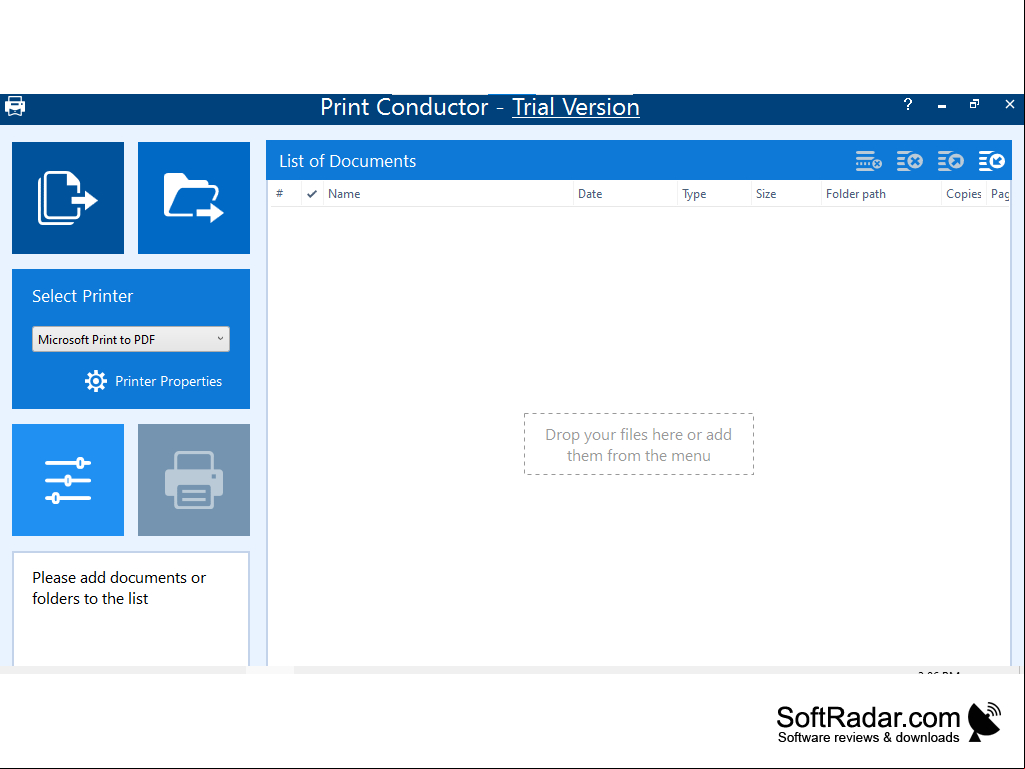The height and width of the screenshot is (769, 1025).
Task: Click the Drop your files here box
Action: coord(639,444)
